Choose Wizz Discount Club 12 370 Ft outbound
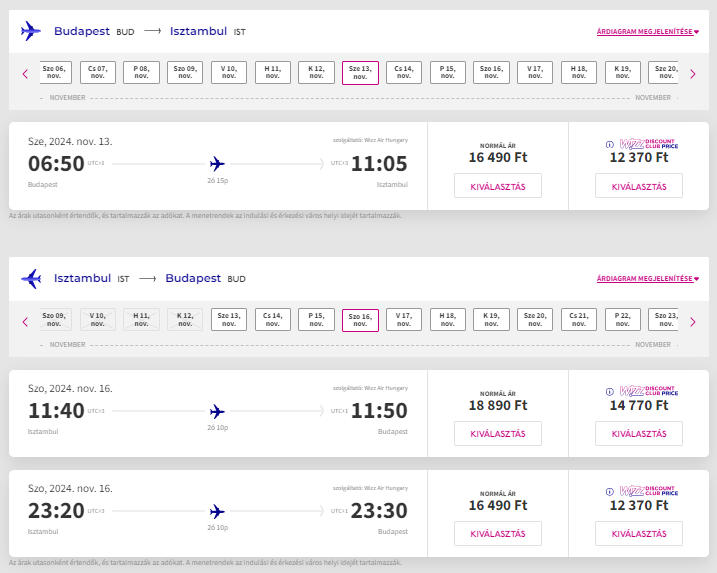 [x=638, y=186]
